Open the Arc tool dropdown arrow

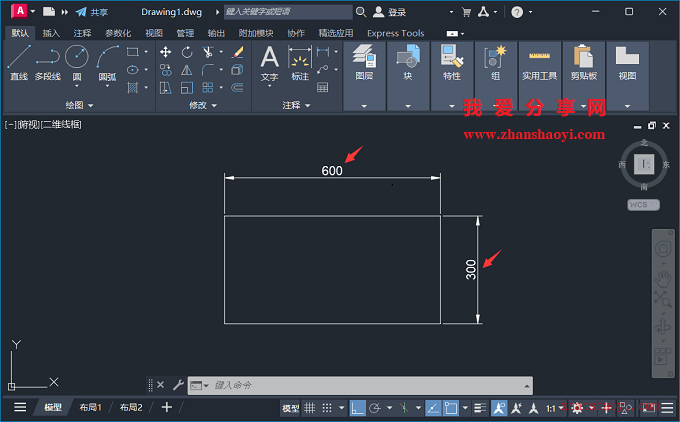click(107, 86)
